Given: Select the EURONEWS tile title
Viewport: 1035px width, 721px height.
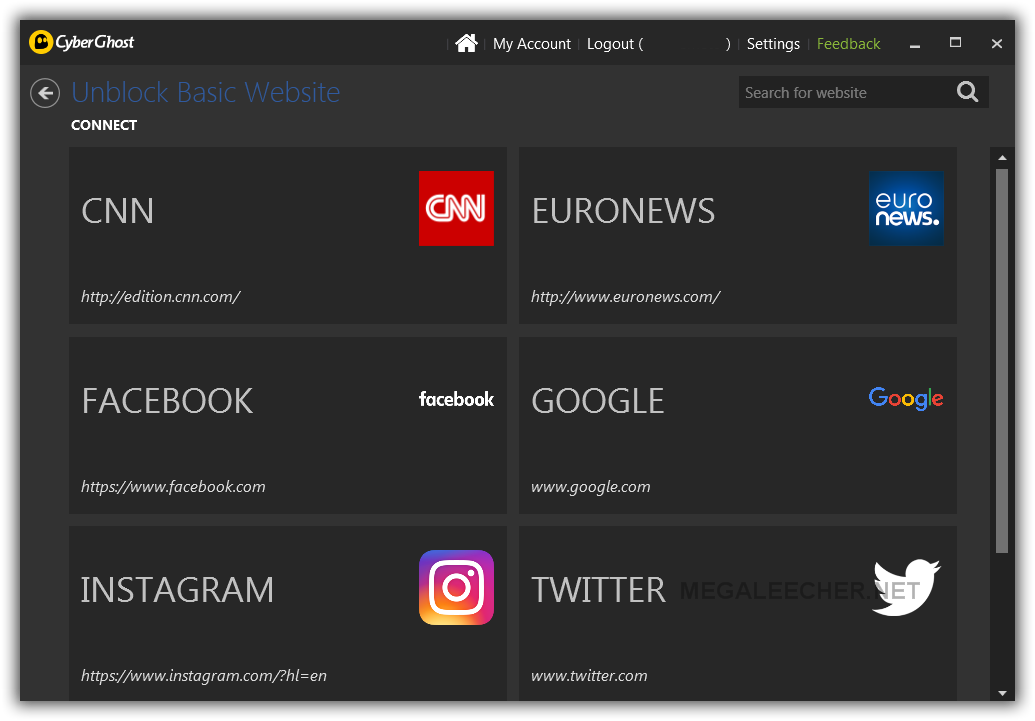Looking at the screenshot, I should click(623, 211).
